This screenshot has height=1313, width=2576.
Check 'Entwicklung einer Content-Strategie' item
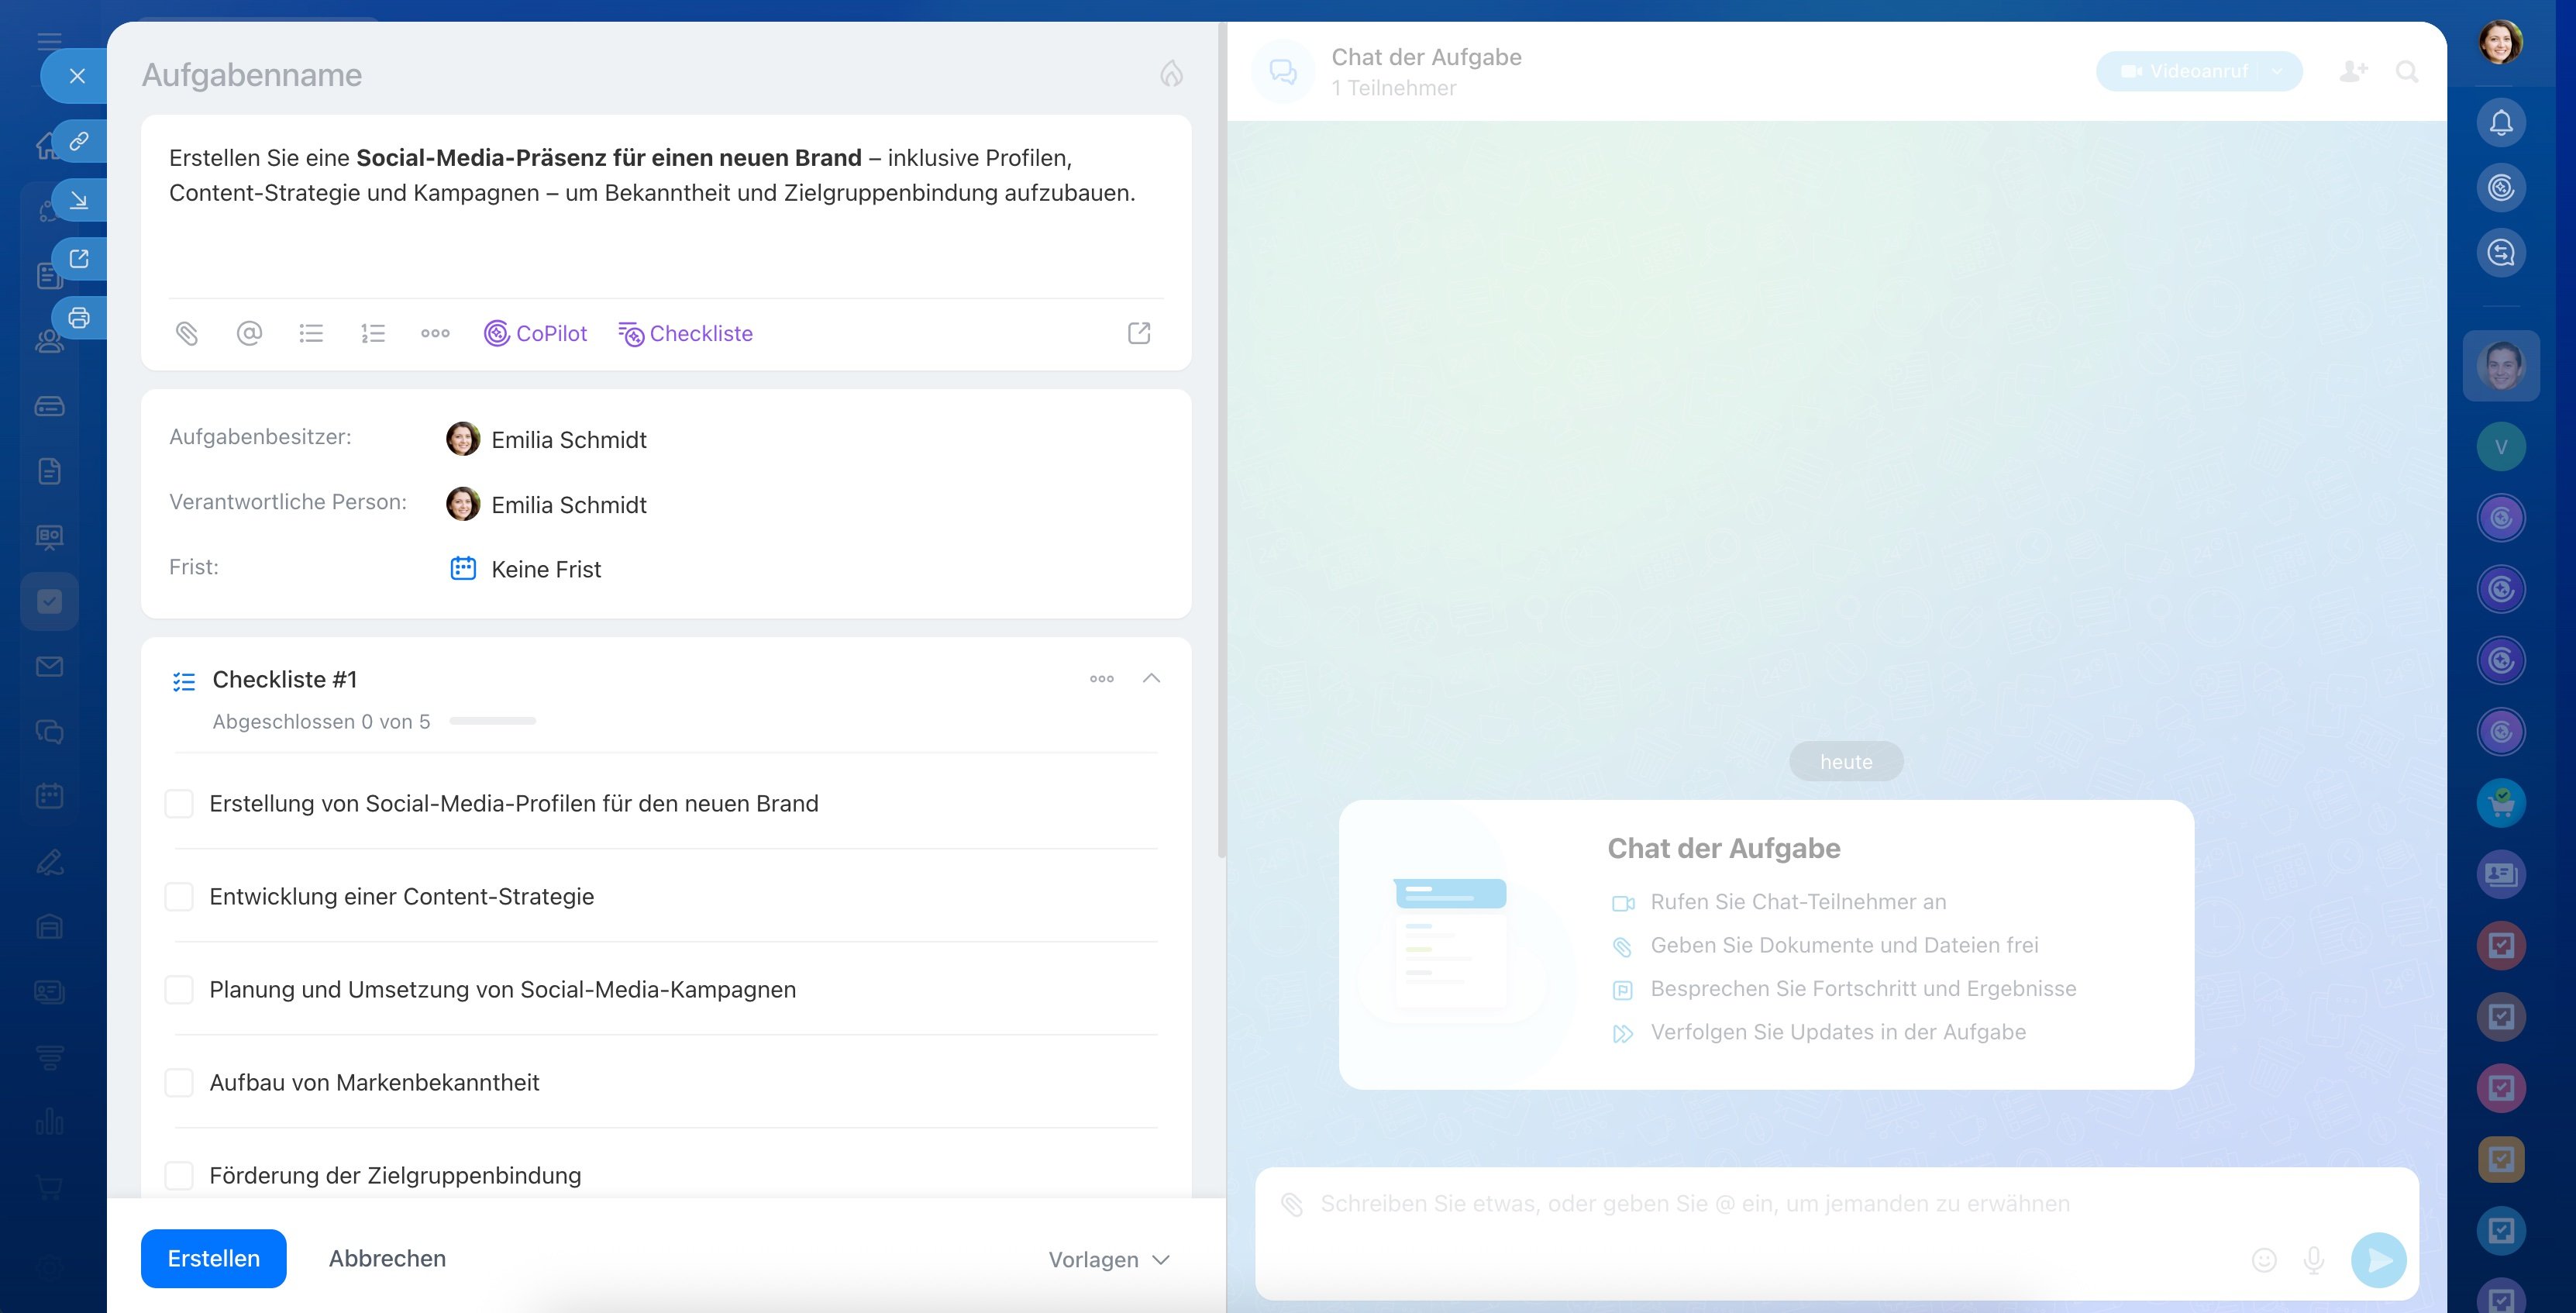[179, 897]
